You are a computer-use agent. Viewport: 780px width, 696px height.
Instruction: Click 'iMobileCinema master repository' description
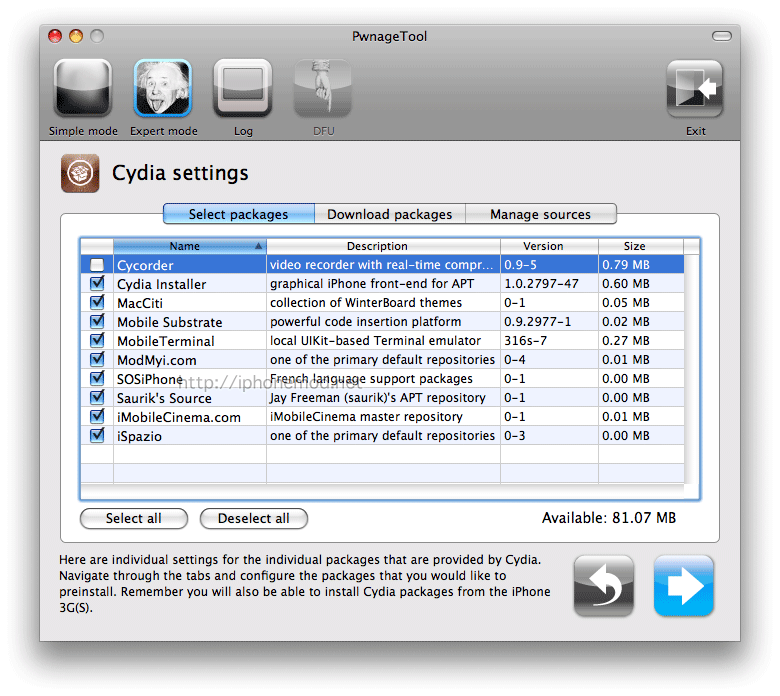[x=366, y=416]
